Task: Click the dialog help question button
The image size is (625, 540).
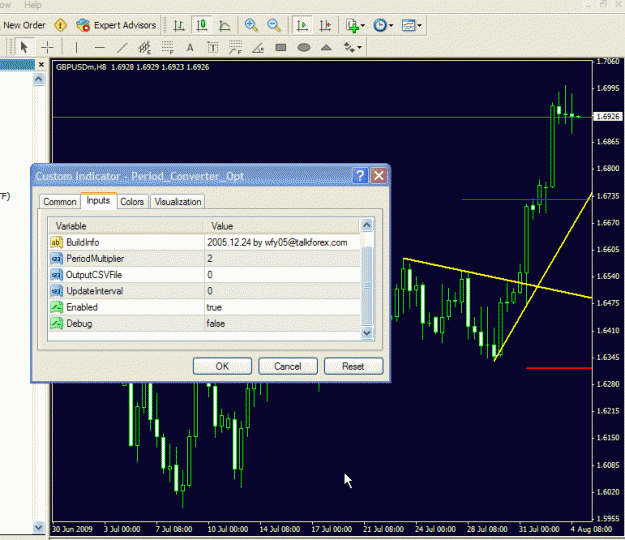Action: tap(360, 175)
